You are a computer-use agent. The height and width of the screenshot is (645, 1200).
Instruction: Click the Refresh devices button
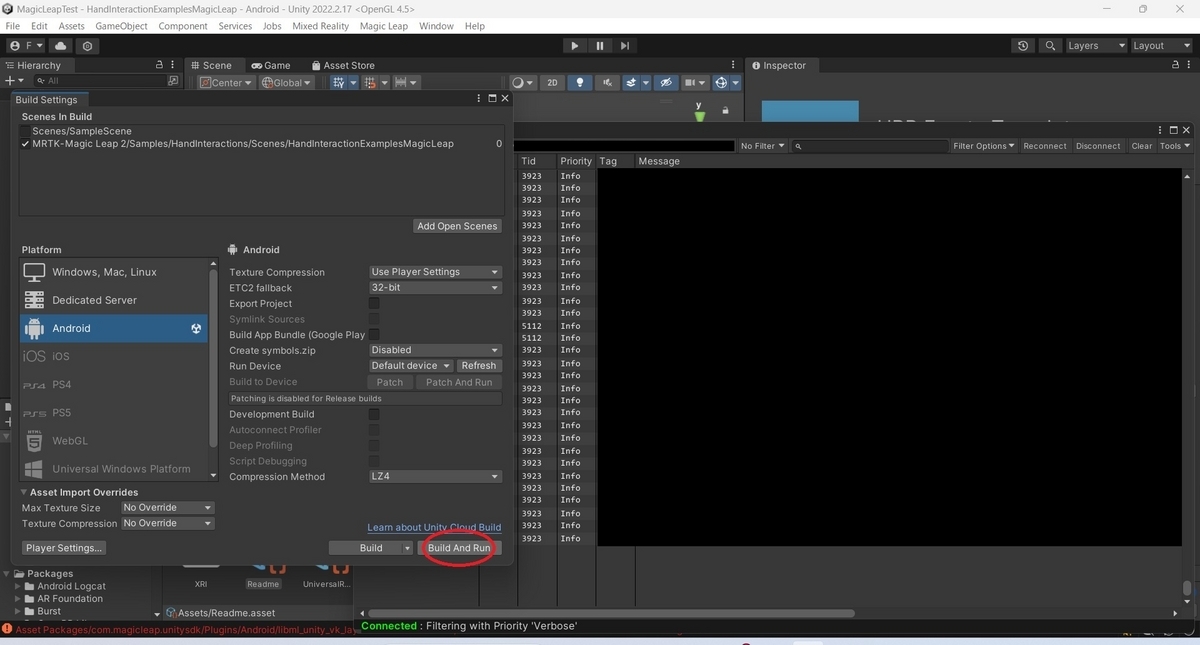[479, 366]
